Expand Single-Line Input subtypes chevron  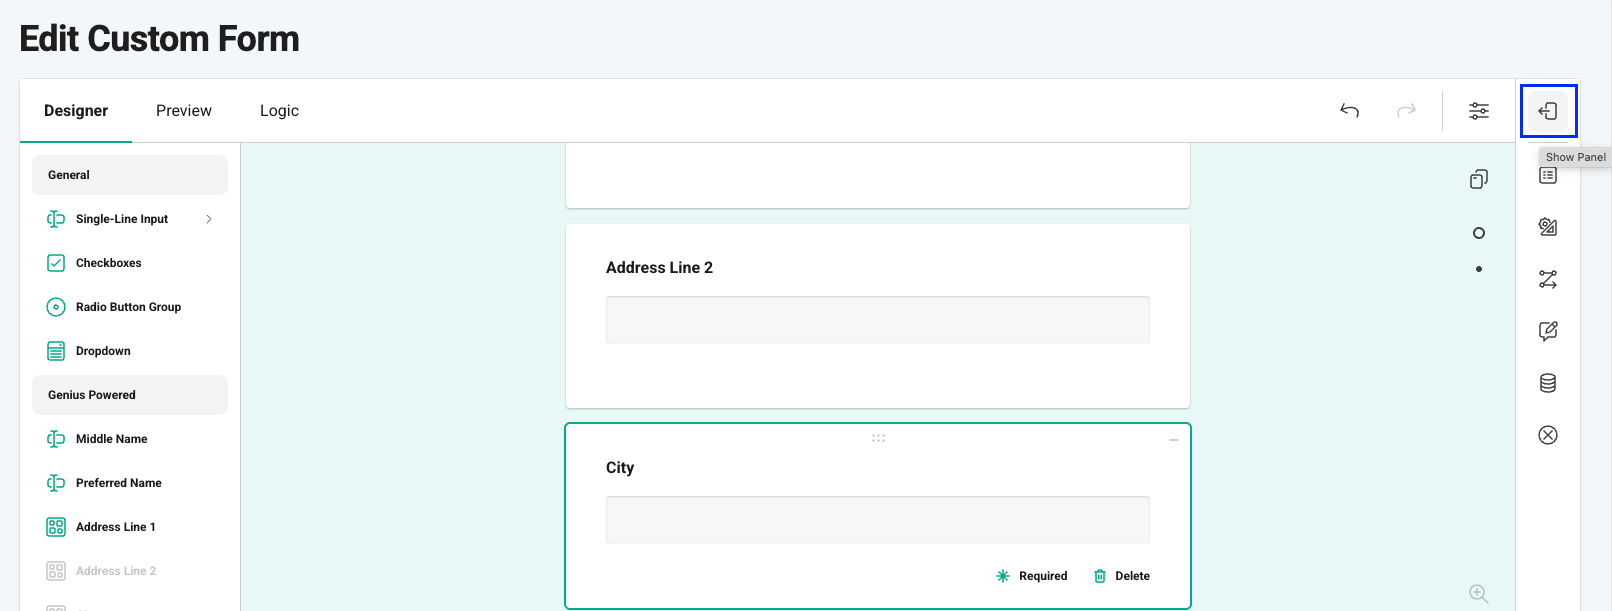pos(209,219)
